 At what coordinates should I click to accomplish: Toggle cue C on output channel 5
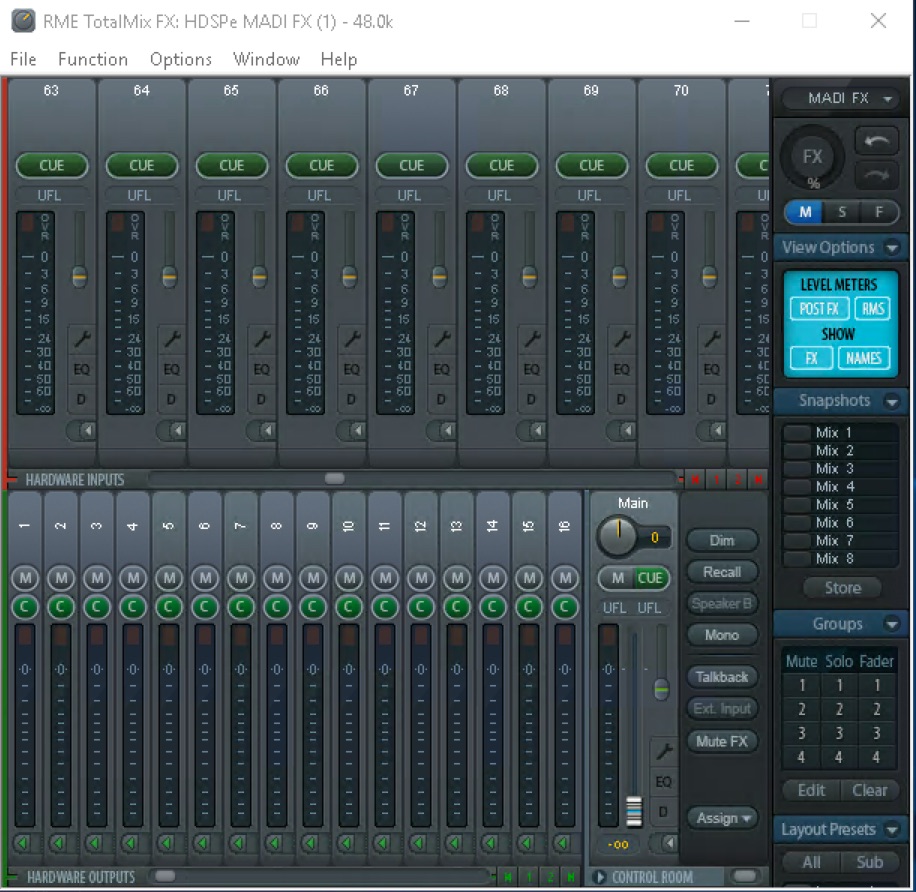[x=168, y=606]
